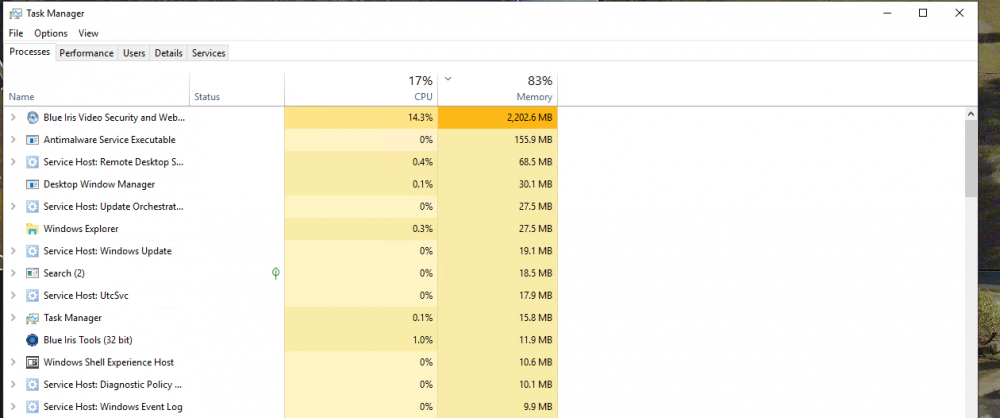The height and width of the screenshot is (418, 1000).
Task: Click the scrollbar up arrow
Action: pos(971,114)
